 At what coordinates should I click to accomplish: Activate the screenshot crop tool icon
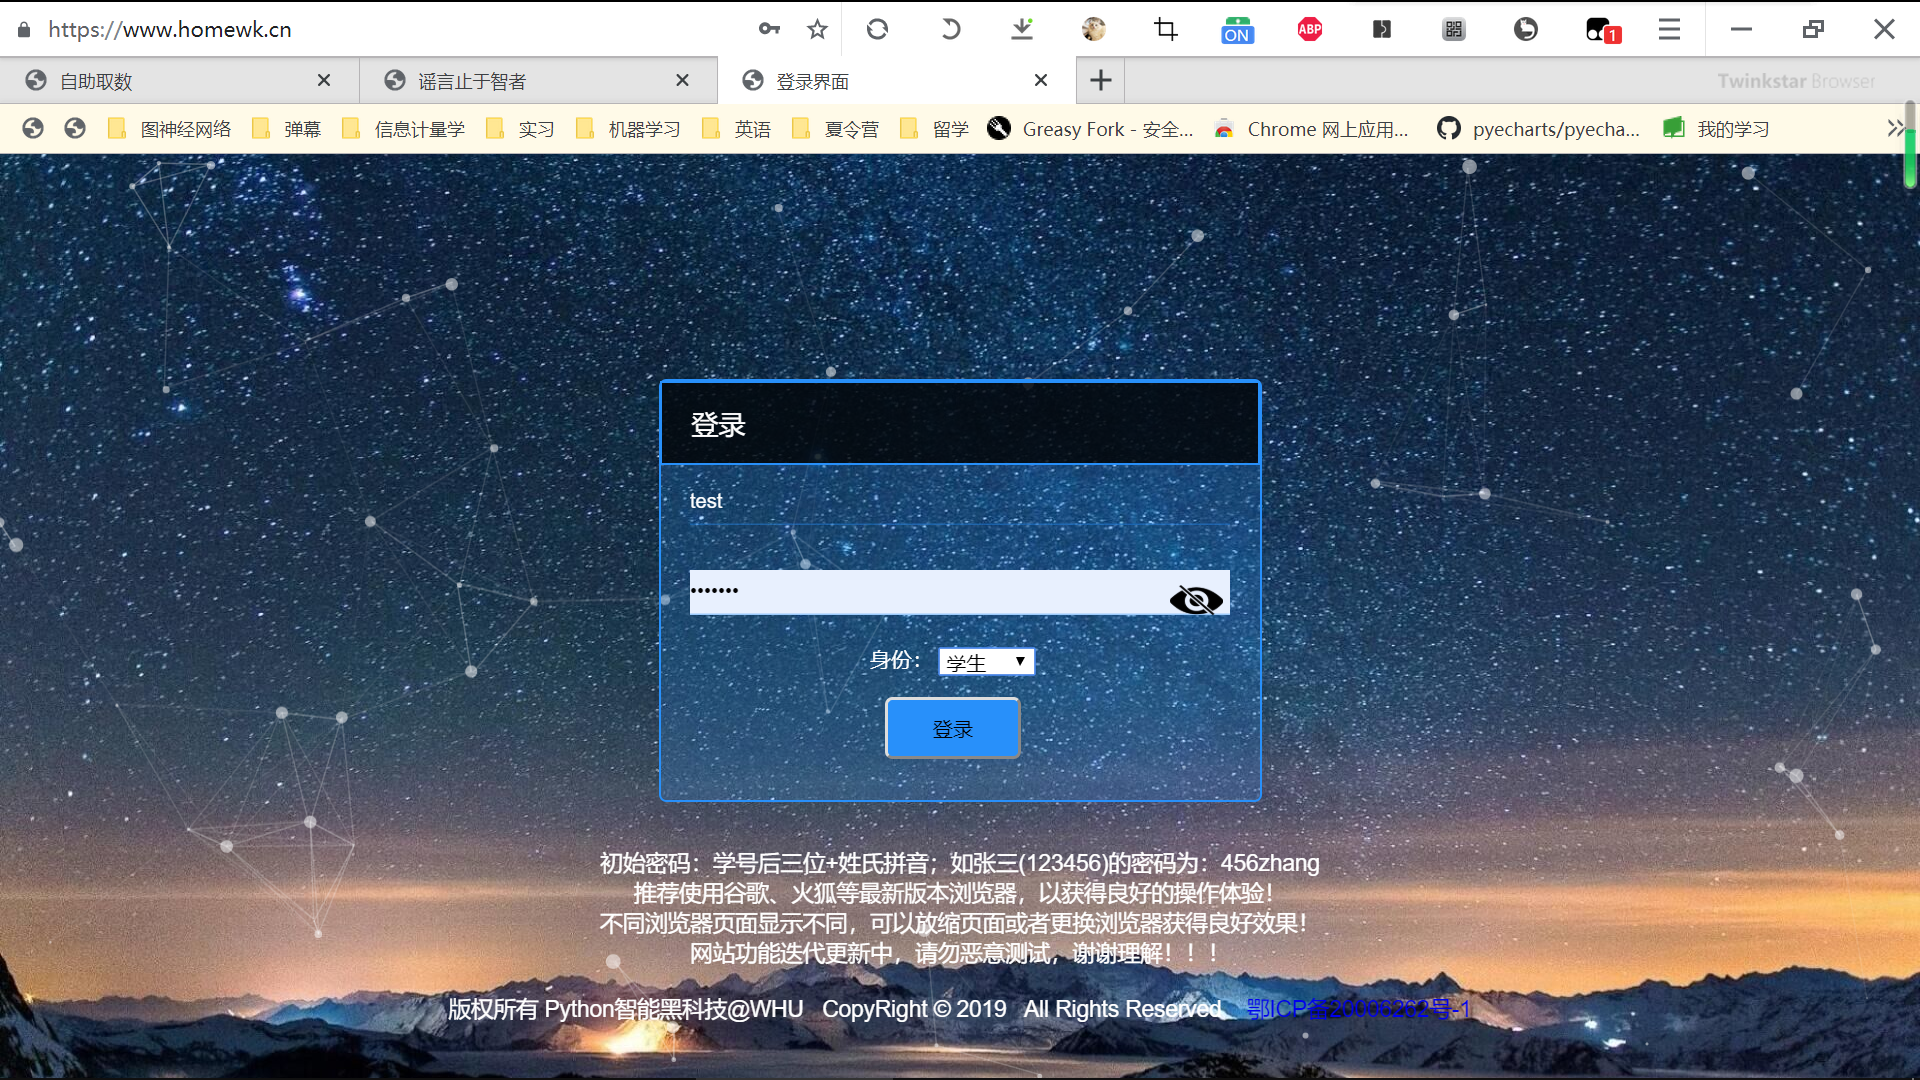(x=1165, y=29)
